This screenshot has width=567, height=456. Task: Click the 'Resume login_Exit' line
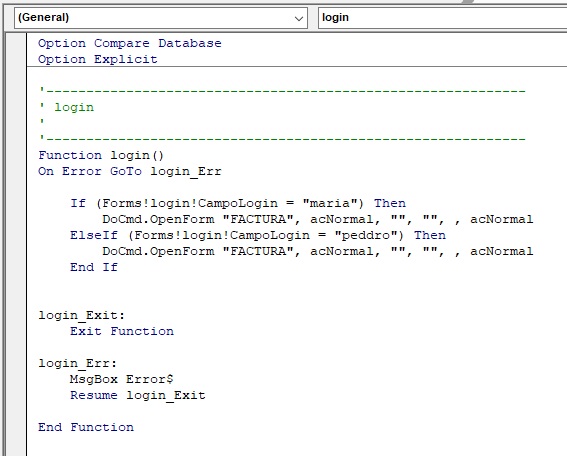point(138,395)
